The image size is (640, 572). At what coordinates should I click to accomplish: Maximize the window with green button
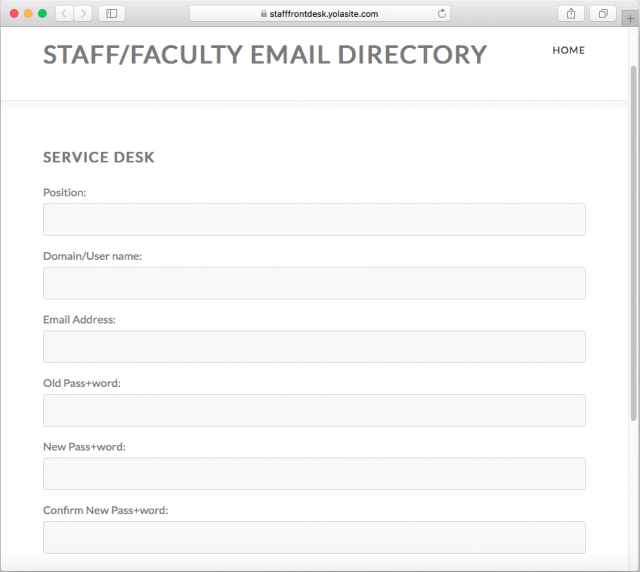(42, 13)
